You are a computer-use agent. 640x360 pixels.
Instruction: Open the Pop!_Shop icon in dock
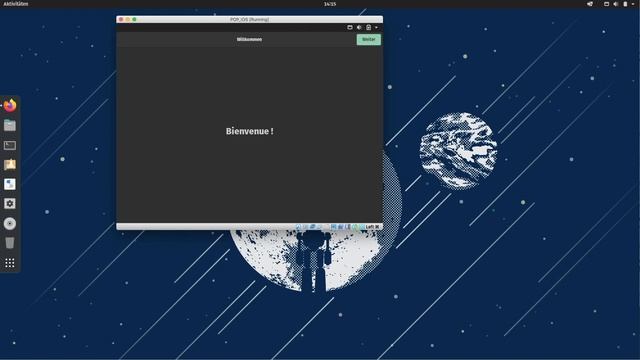click(x=10, y=164)
